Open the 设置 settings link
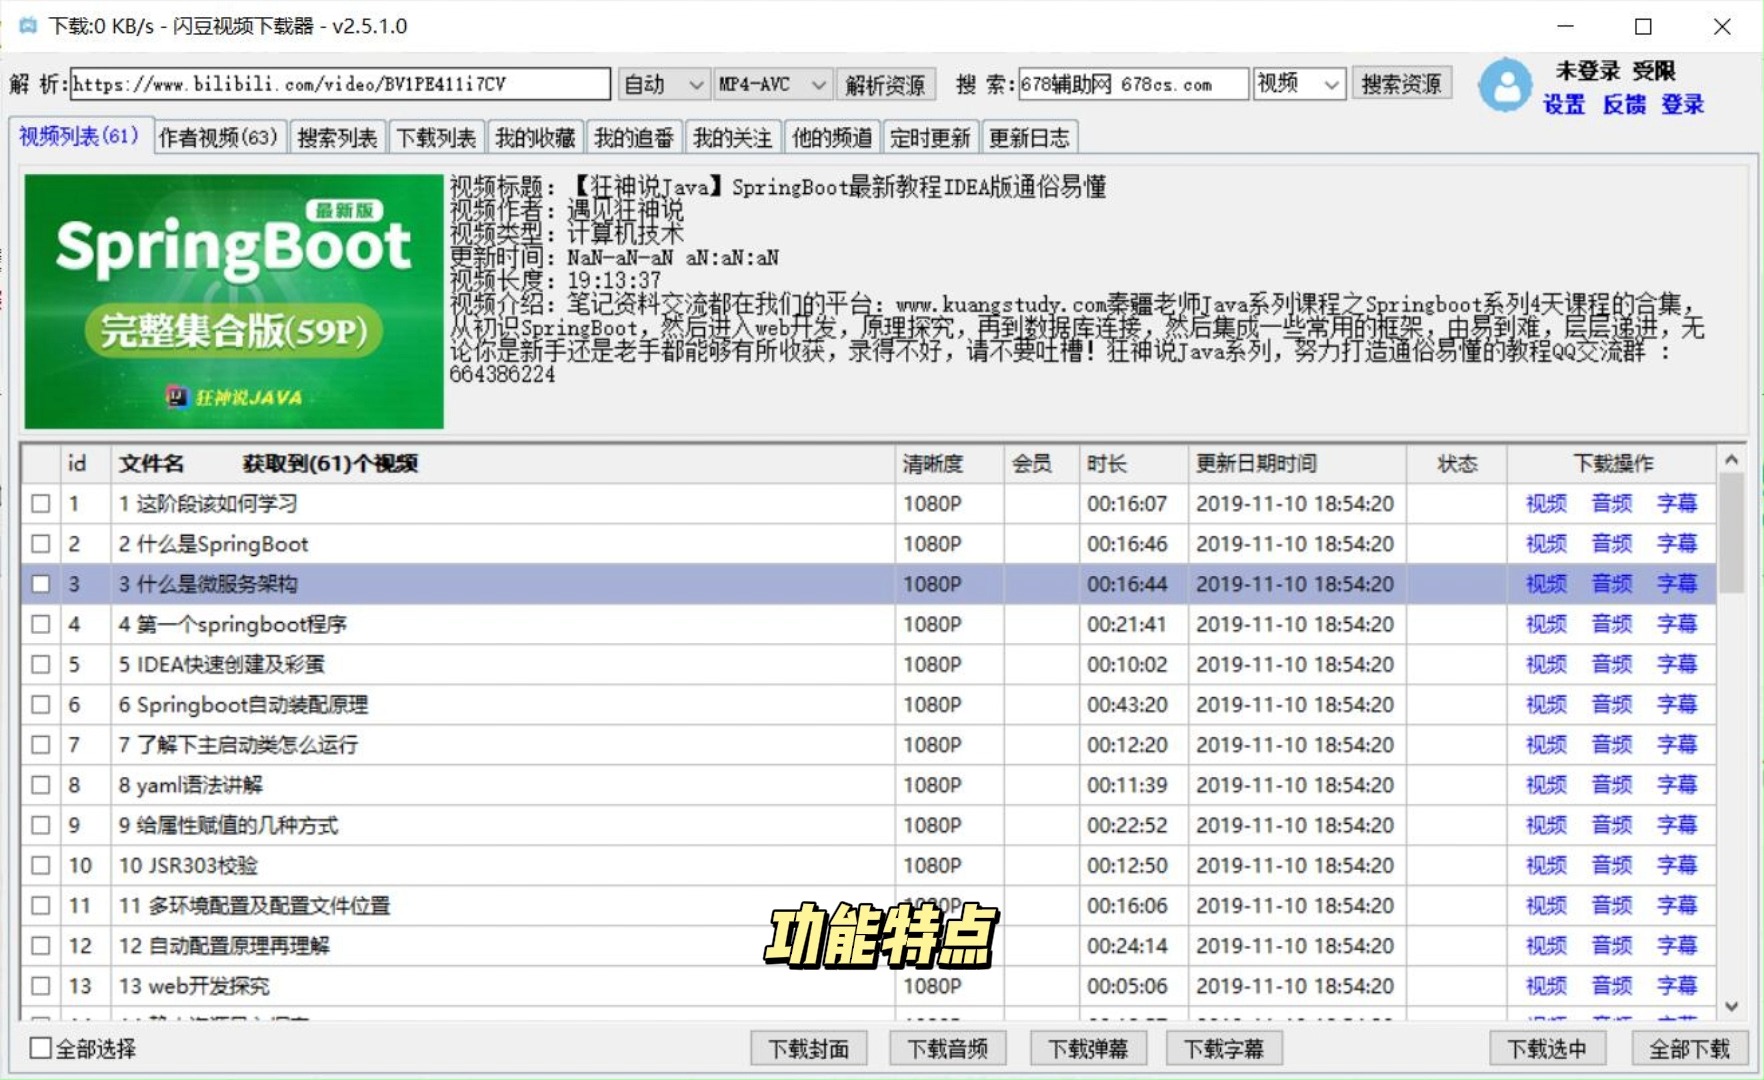The height and width of the screenshot is (1080, 1764). point(1563,104)
